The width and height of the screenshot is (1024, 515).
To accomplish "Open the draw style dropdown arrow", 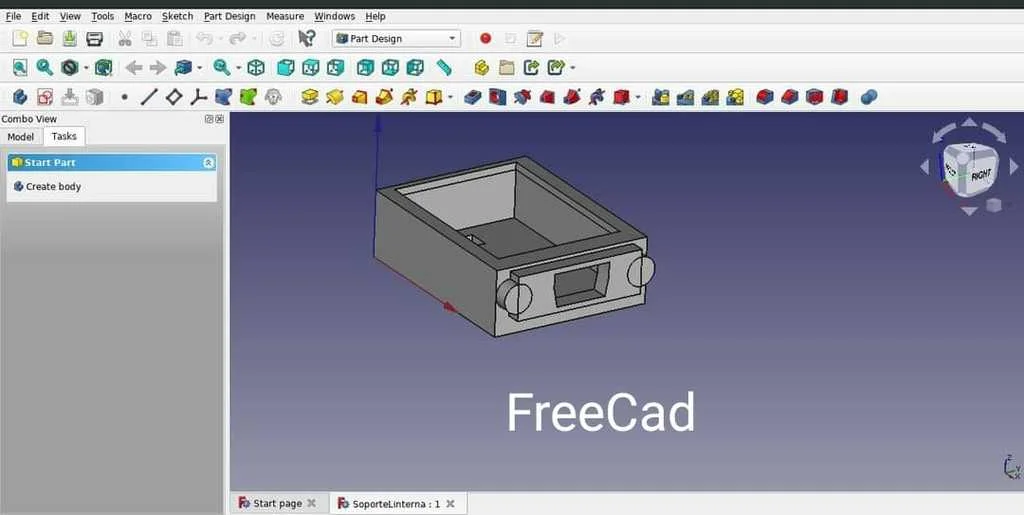I will tap(86, 68).
